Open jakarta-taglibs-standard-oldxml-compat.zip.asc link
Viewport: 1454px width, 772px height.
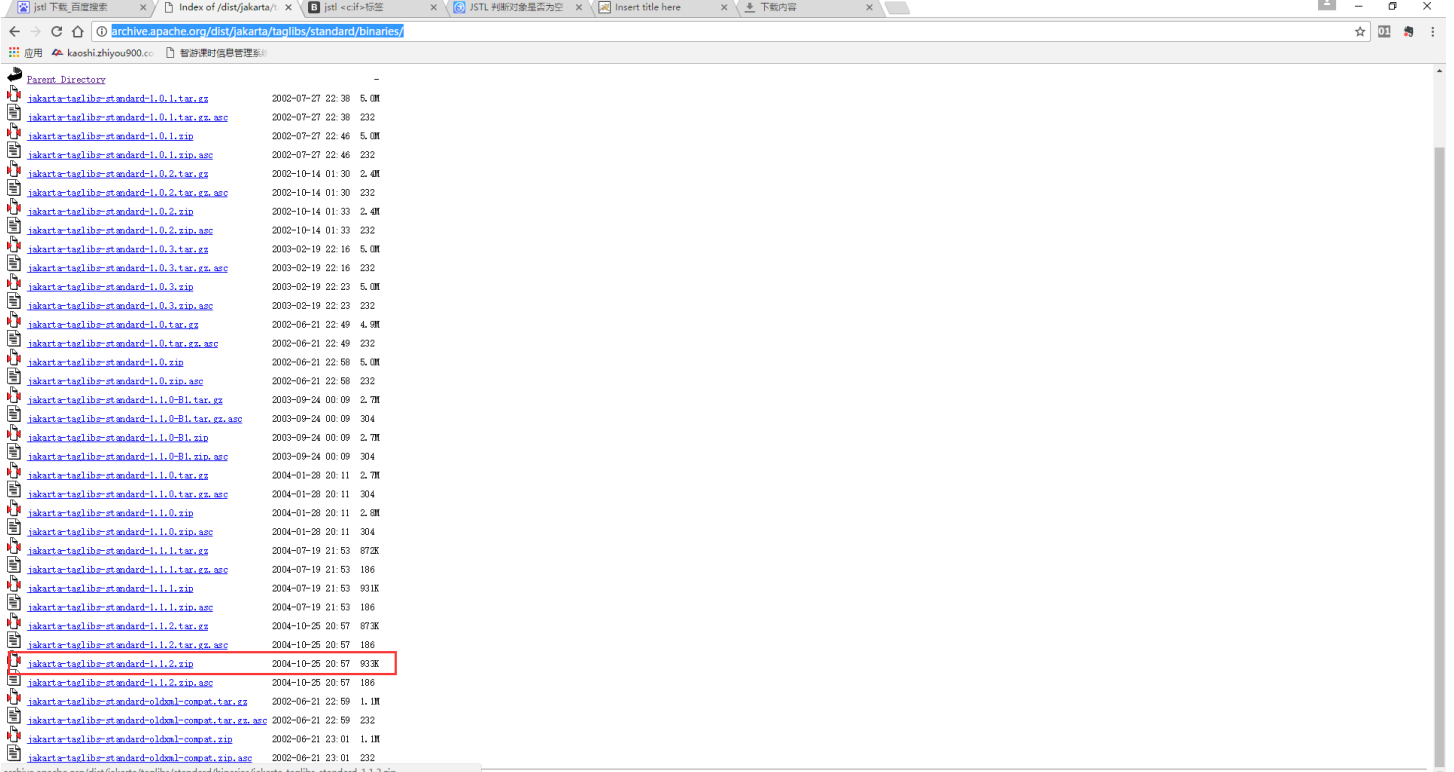(140, 758)
